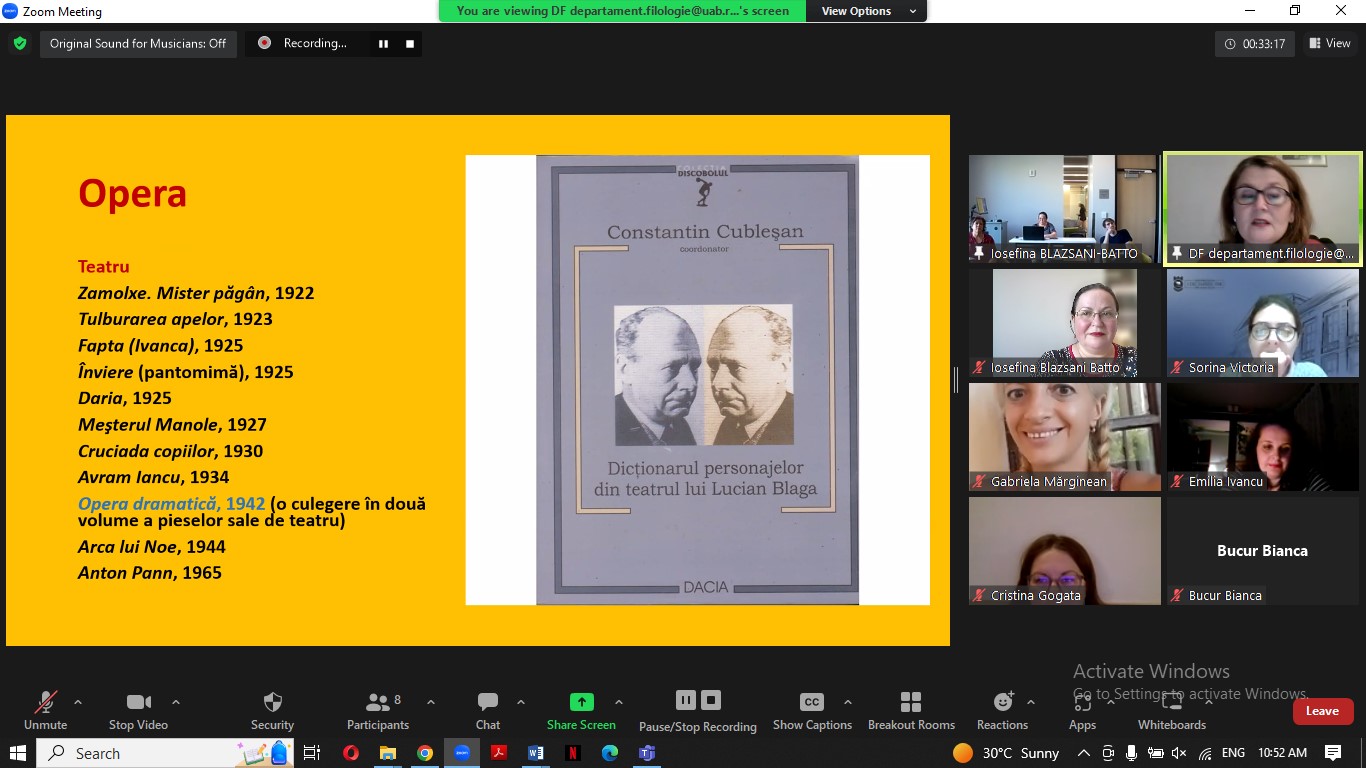Click the "Meşterul Manole, 1927" slide line
The image size is (1366, 768).
(172, 425)
